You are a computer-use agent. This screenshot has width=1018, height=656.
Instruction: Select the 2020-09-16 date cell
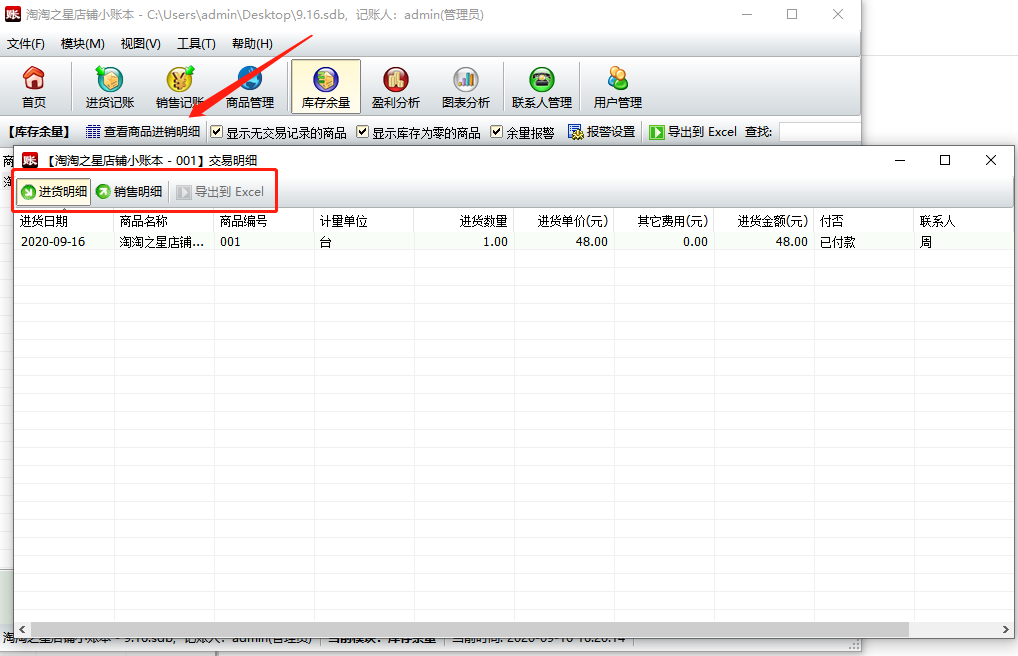[64, 242]
